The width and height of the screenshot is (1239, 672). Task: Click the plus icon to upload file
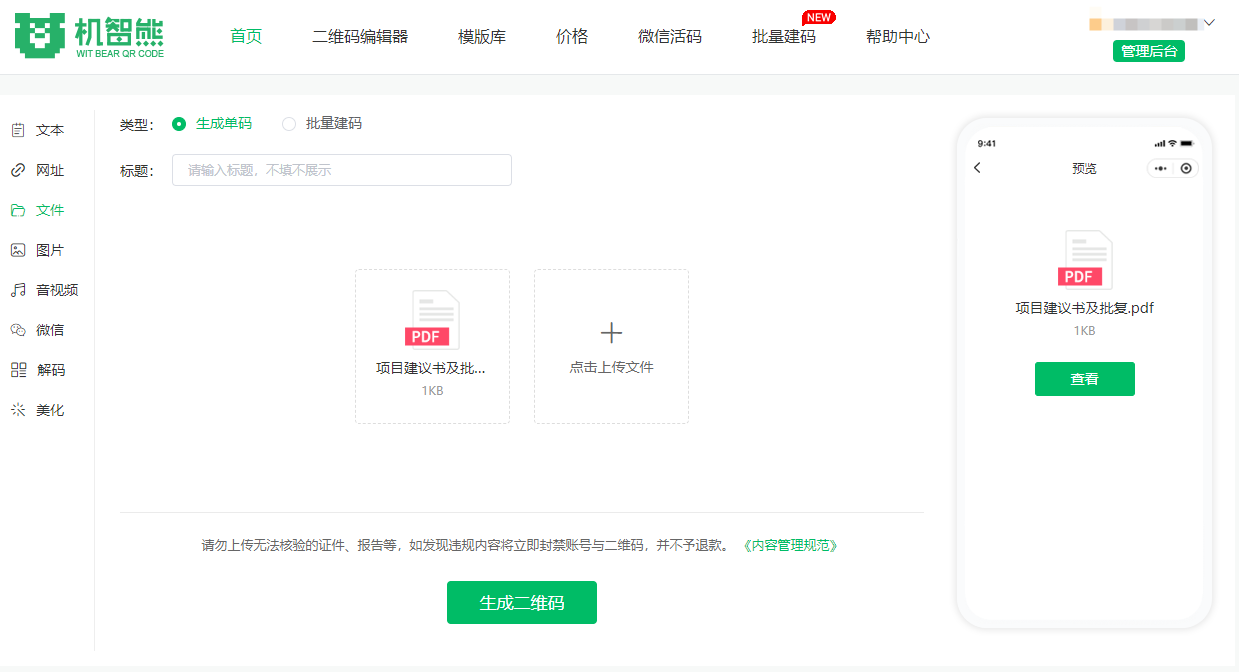(611, 333)
